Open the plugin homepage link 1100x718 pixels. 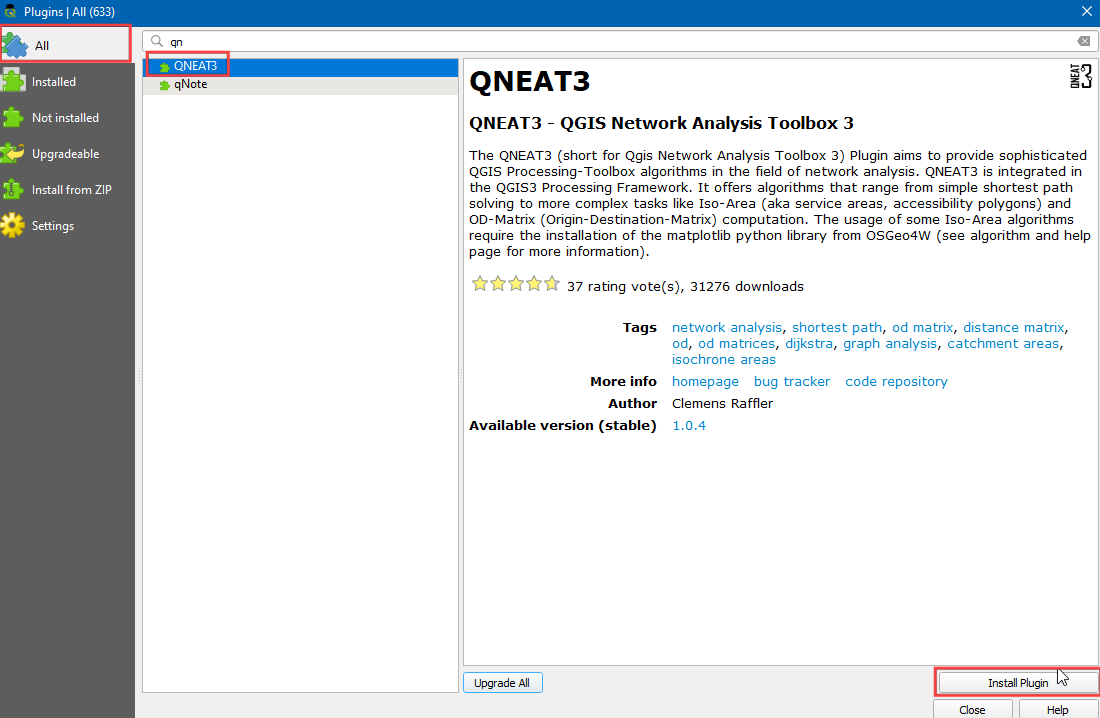click(705, 382)
